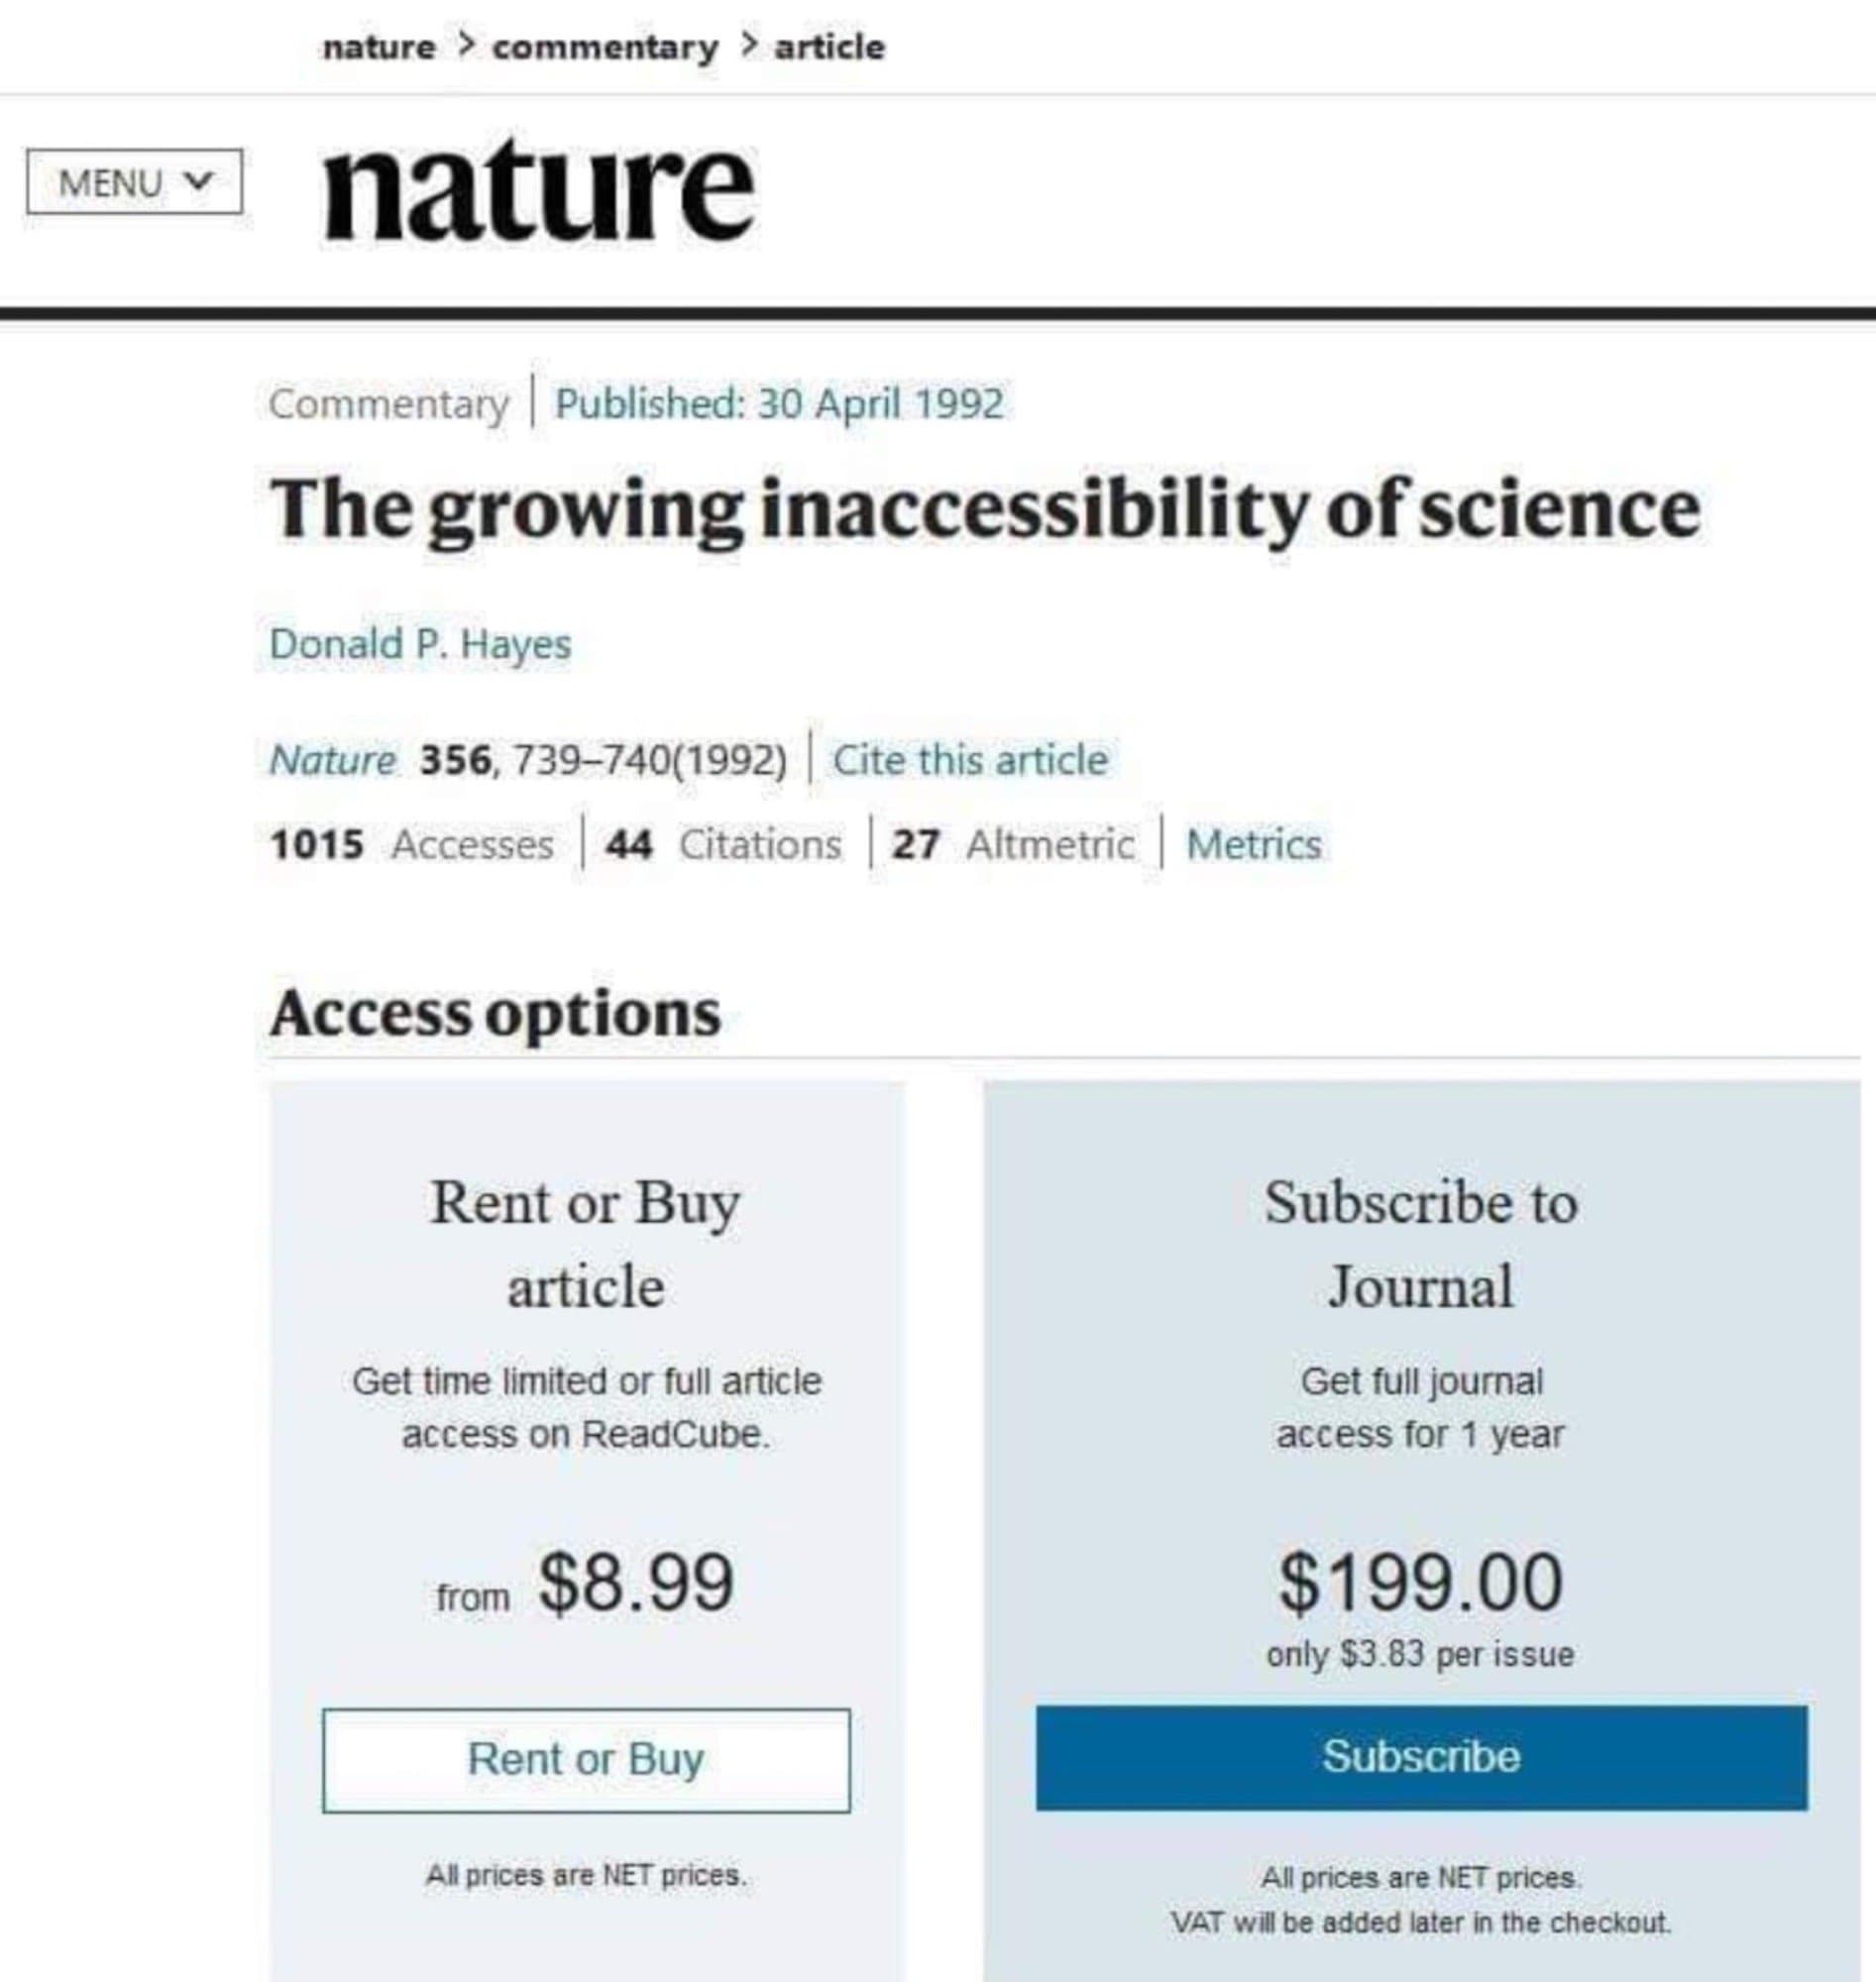Click the article breadcrumb item
This screenshot has height=1982, width=1876.
(829, 47)
